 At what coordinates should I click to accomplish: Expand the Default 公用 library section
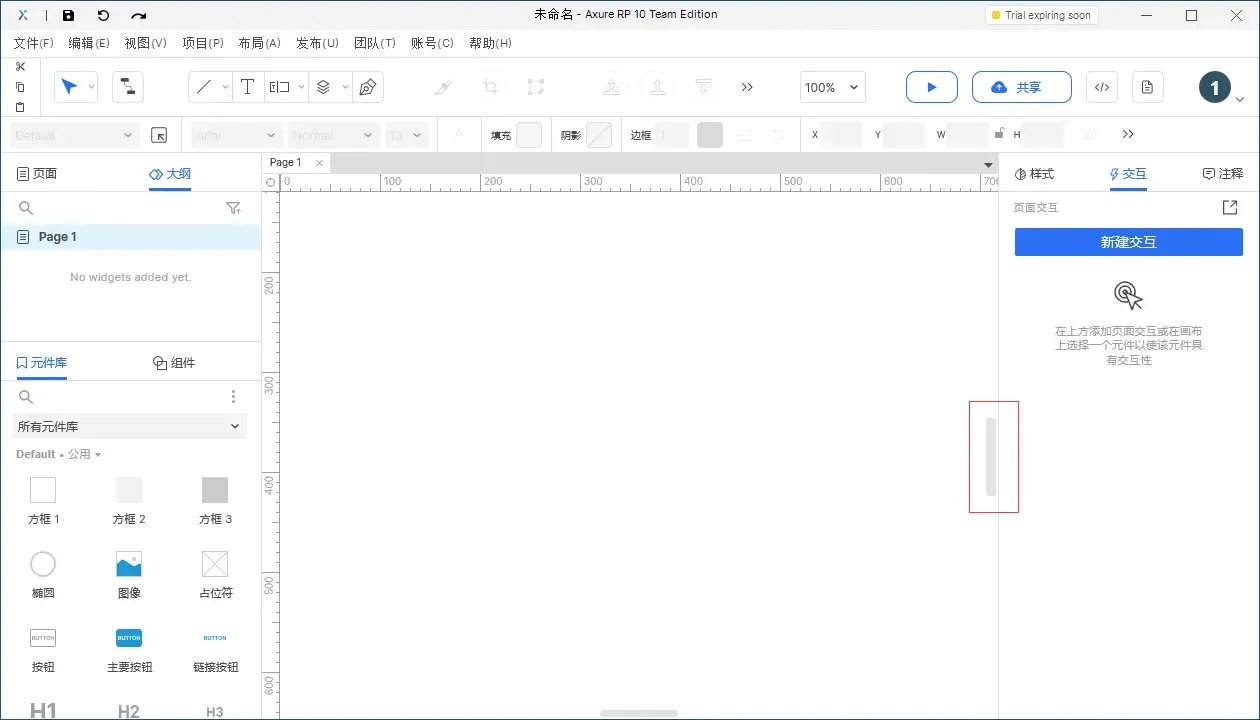pyautogui.click(x=58, y=454)
